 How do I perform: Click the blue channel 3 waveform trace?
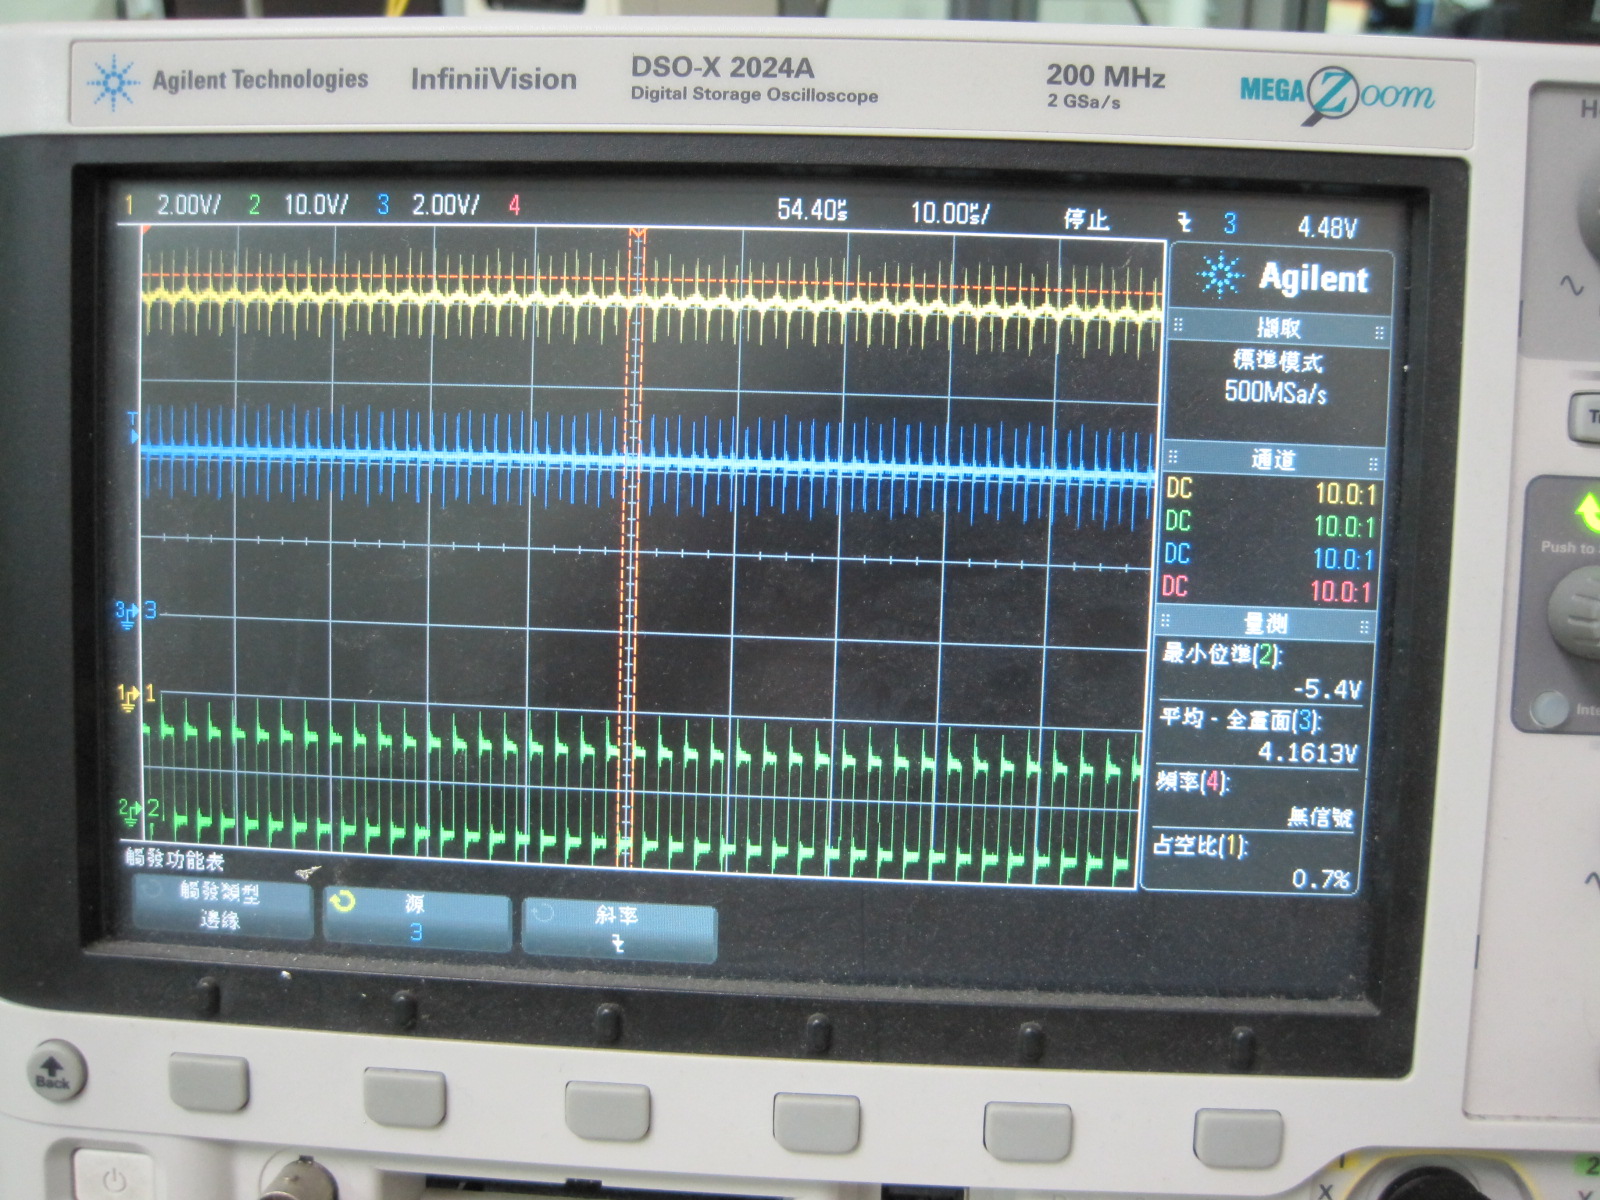point(648,462)
